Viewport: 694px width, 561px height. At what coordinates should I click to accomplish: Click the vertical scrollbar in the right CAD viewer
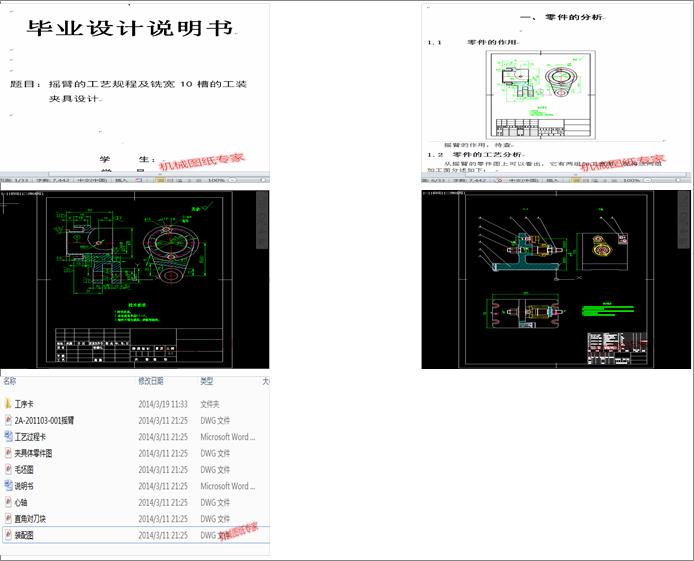[684, 220]
